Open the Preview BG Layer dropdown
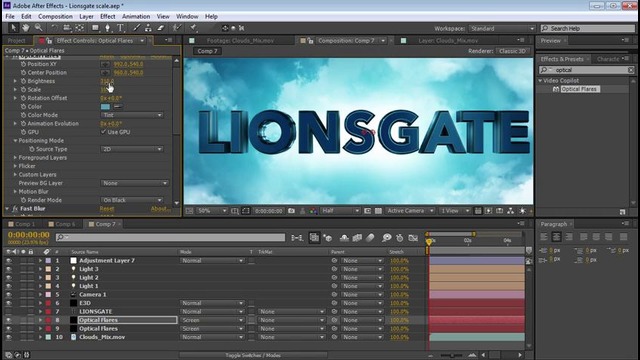Screen dimensions: 640x360 point(134,183)
